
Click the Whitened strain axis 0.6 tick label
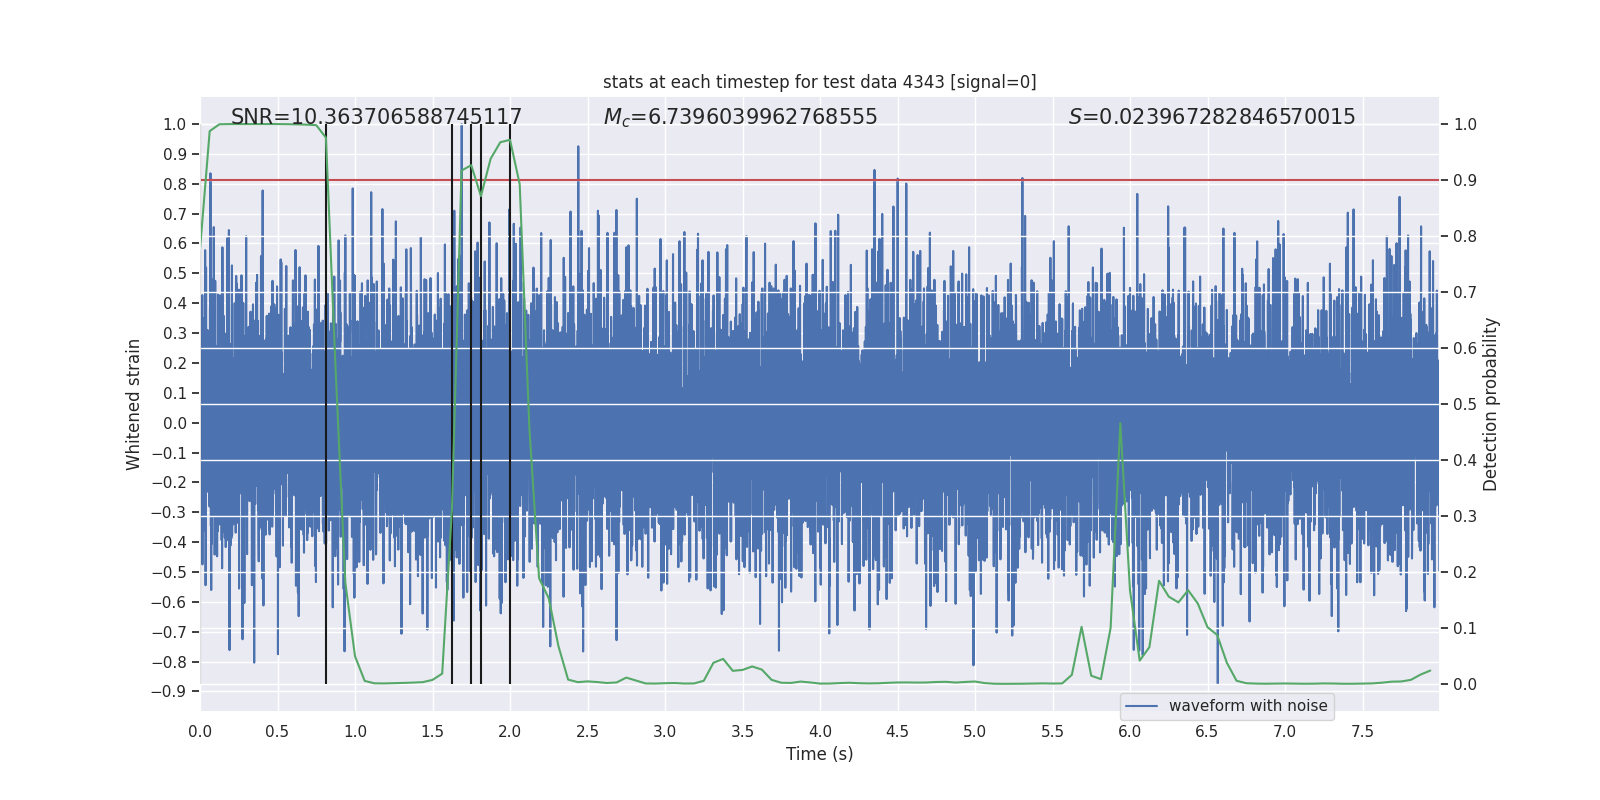(175, 243)
